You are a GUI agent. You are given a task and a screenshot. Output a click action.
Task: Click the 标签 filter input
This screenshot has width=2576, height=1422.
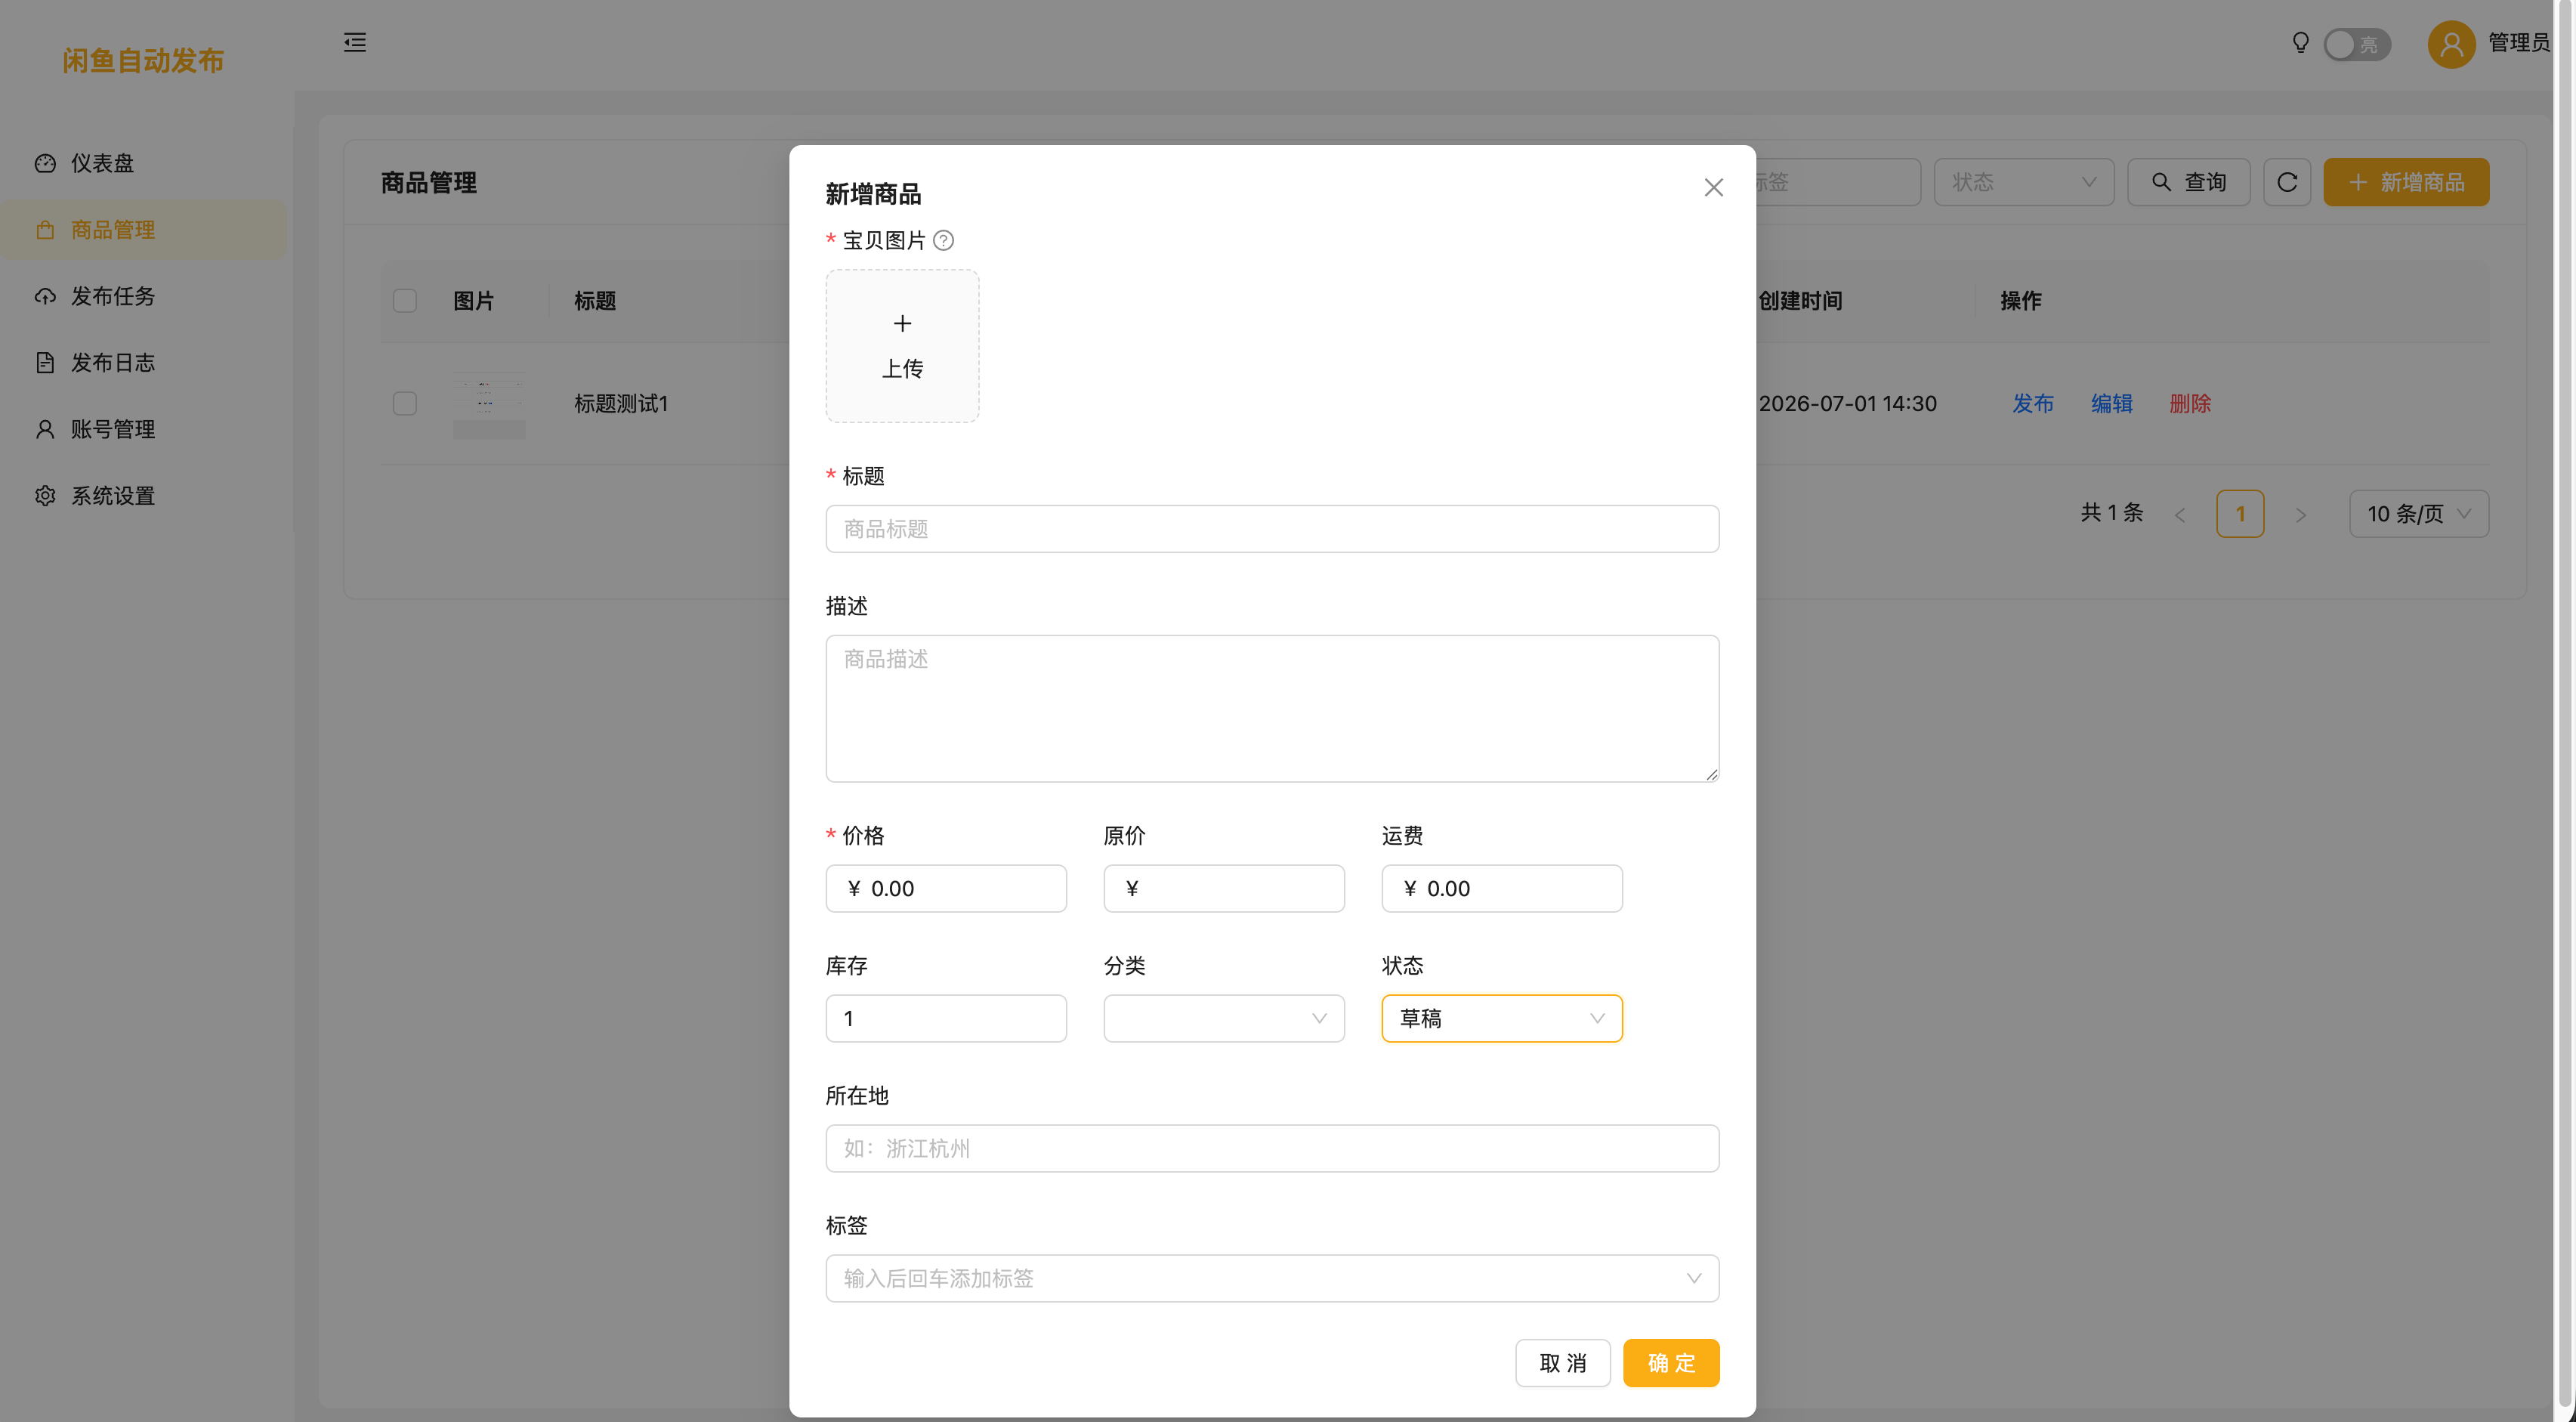pyautogui.click(x=1838, y=182)
